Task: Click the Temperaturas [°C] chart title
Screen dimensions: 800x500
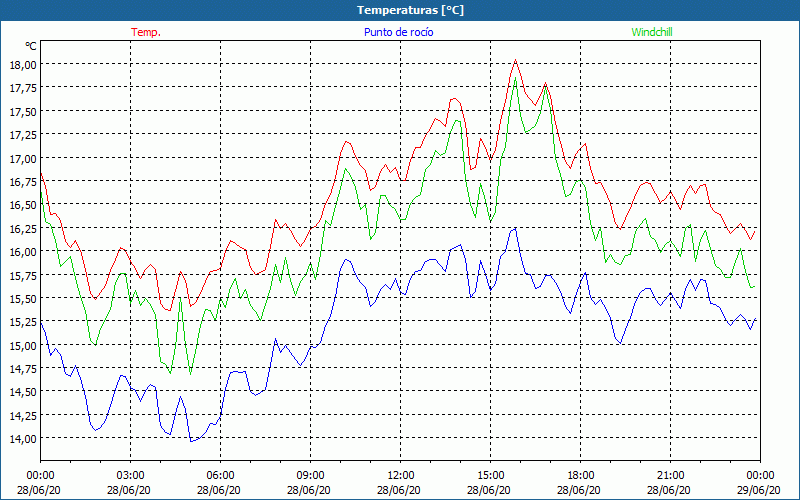Action: click(x=410, y=10)
